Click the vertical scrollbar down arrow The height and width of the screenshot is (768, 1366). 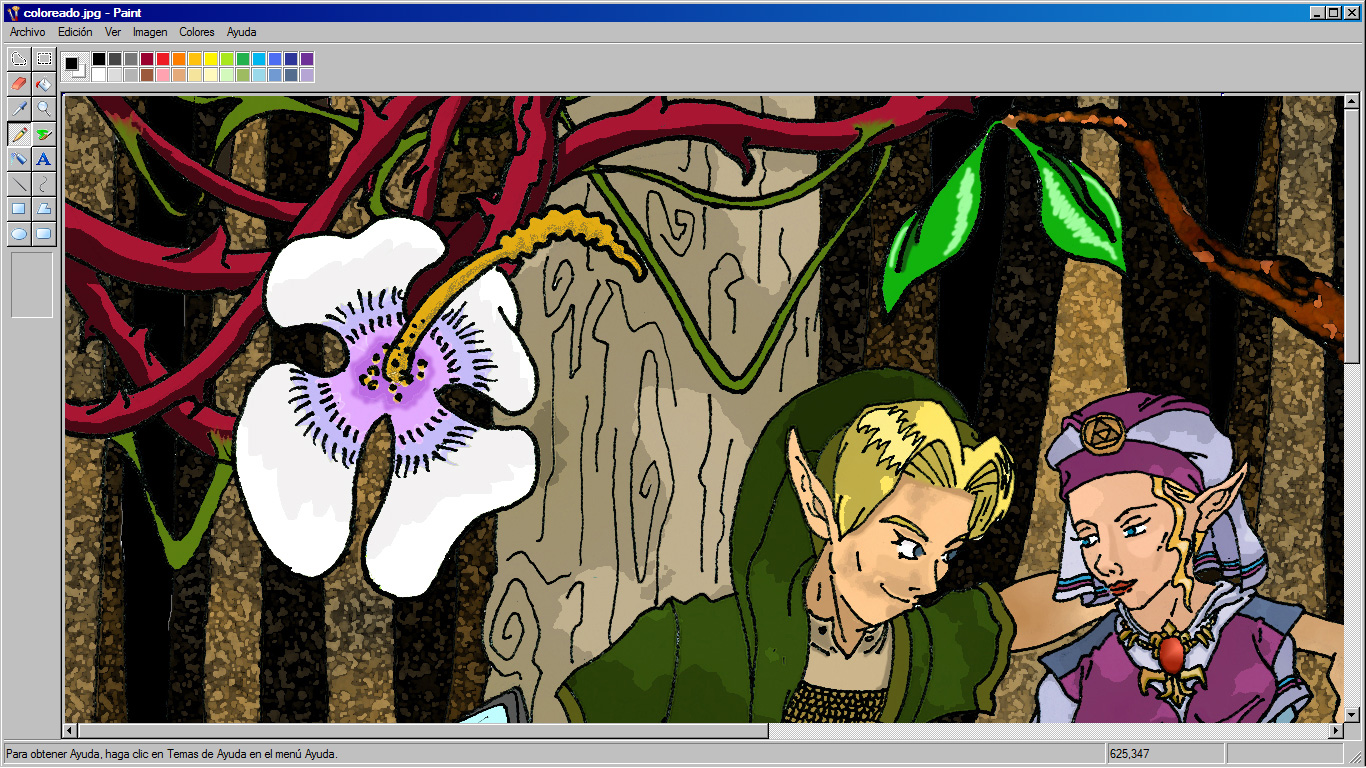coord(1351,714)
